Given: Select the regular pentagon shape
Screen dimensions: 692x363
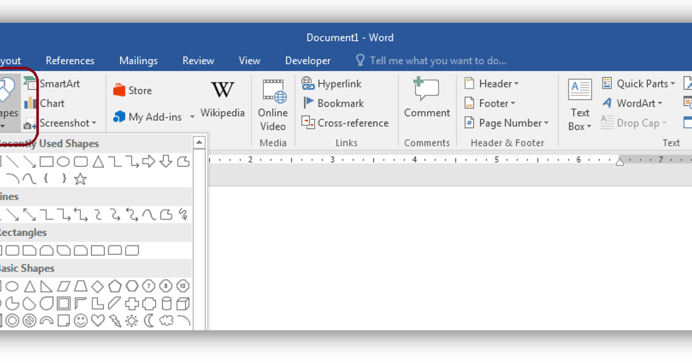Looking at the screenshot, I should point(115,286).
